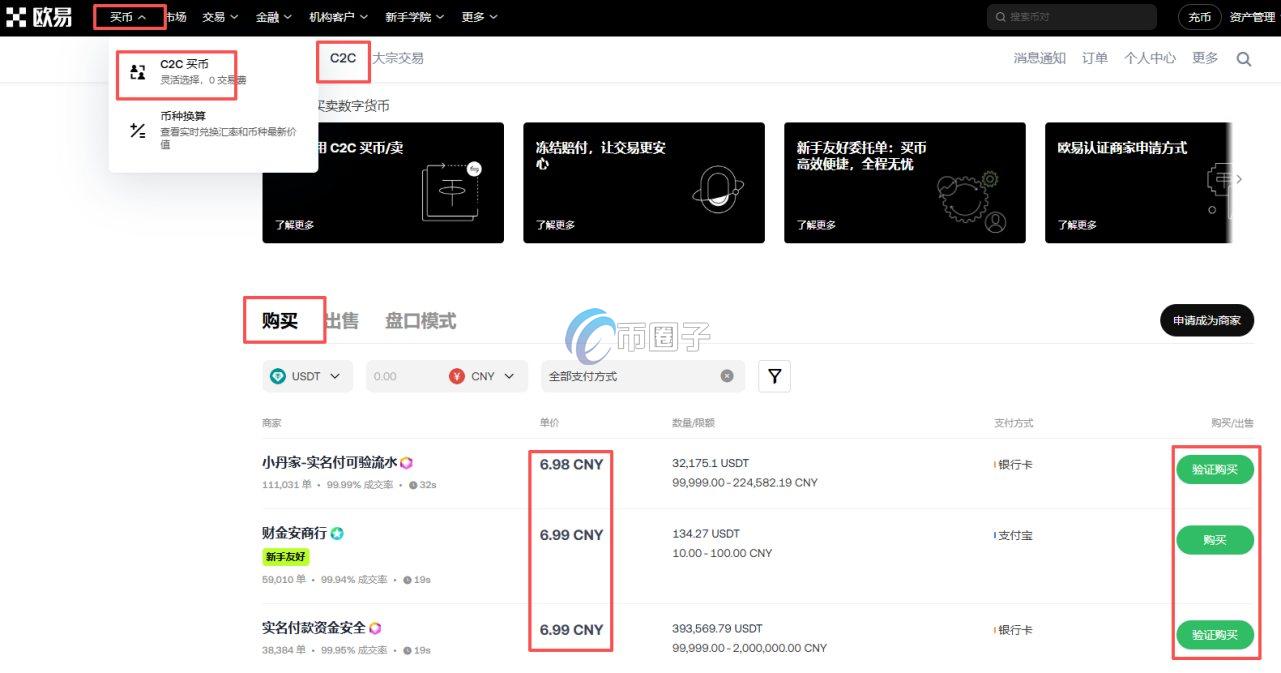Viewport: 1281px width, 673px height.
Task: Click the 充币 button
Action: [1198, 17]
